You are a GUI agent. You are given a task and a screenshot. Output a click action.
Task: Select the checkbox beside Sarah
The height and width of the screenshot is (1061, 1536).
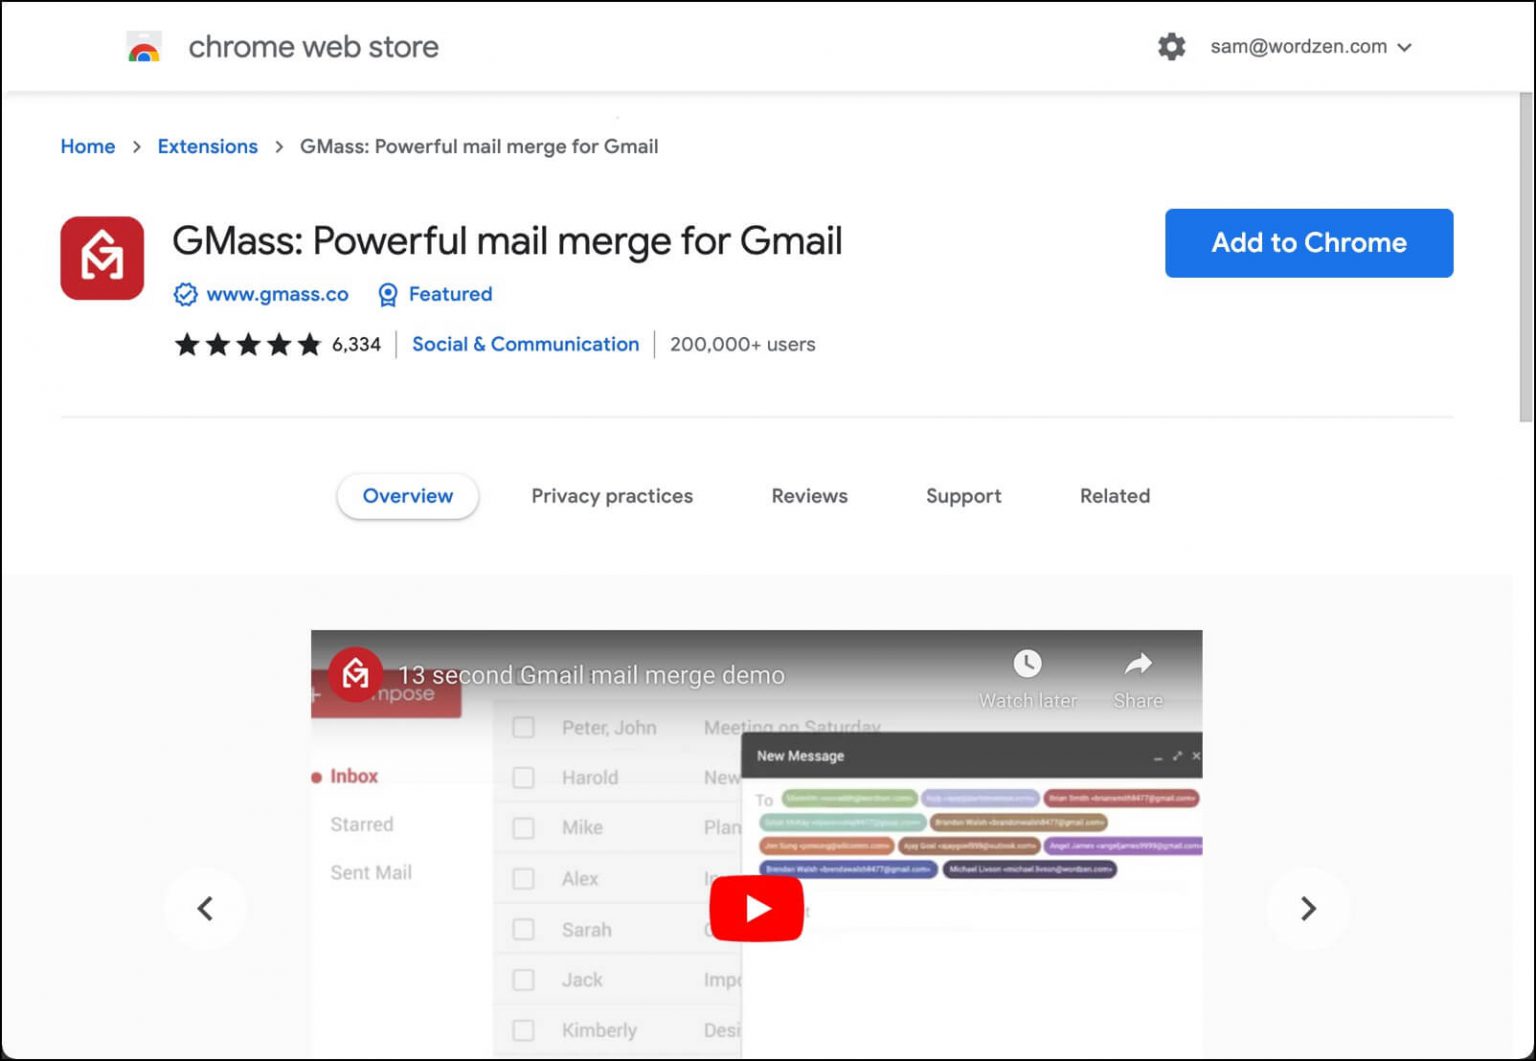tap(523, 930)
